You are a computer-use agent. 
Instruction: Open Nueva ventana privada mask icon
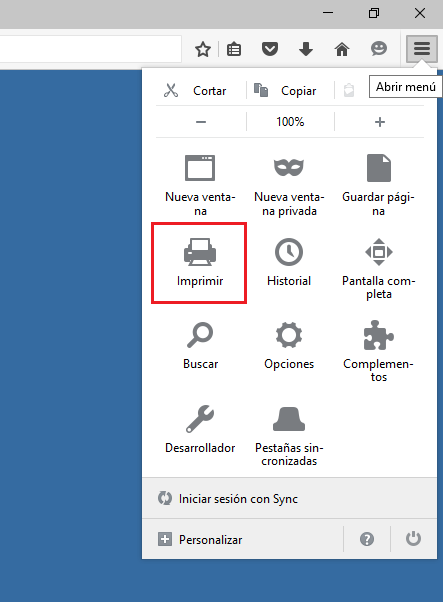[x=289, y=167]
